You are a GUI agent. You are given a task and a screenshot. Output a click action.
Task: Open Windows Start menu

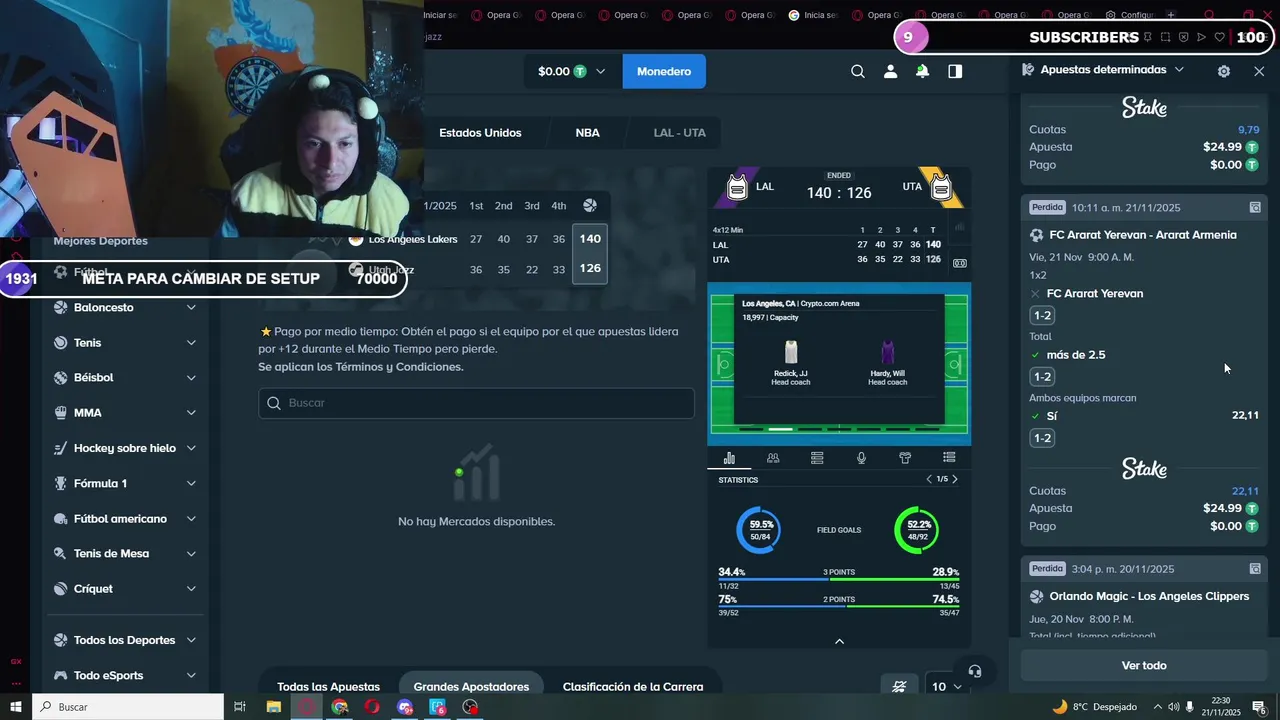pyautogui.click(x=15, y=707)
